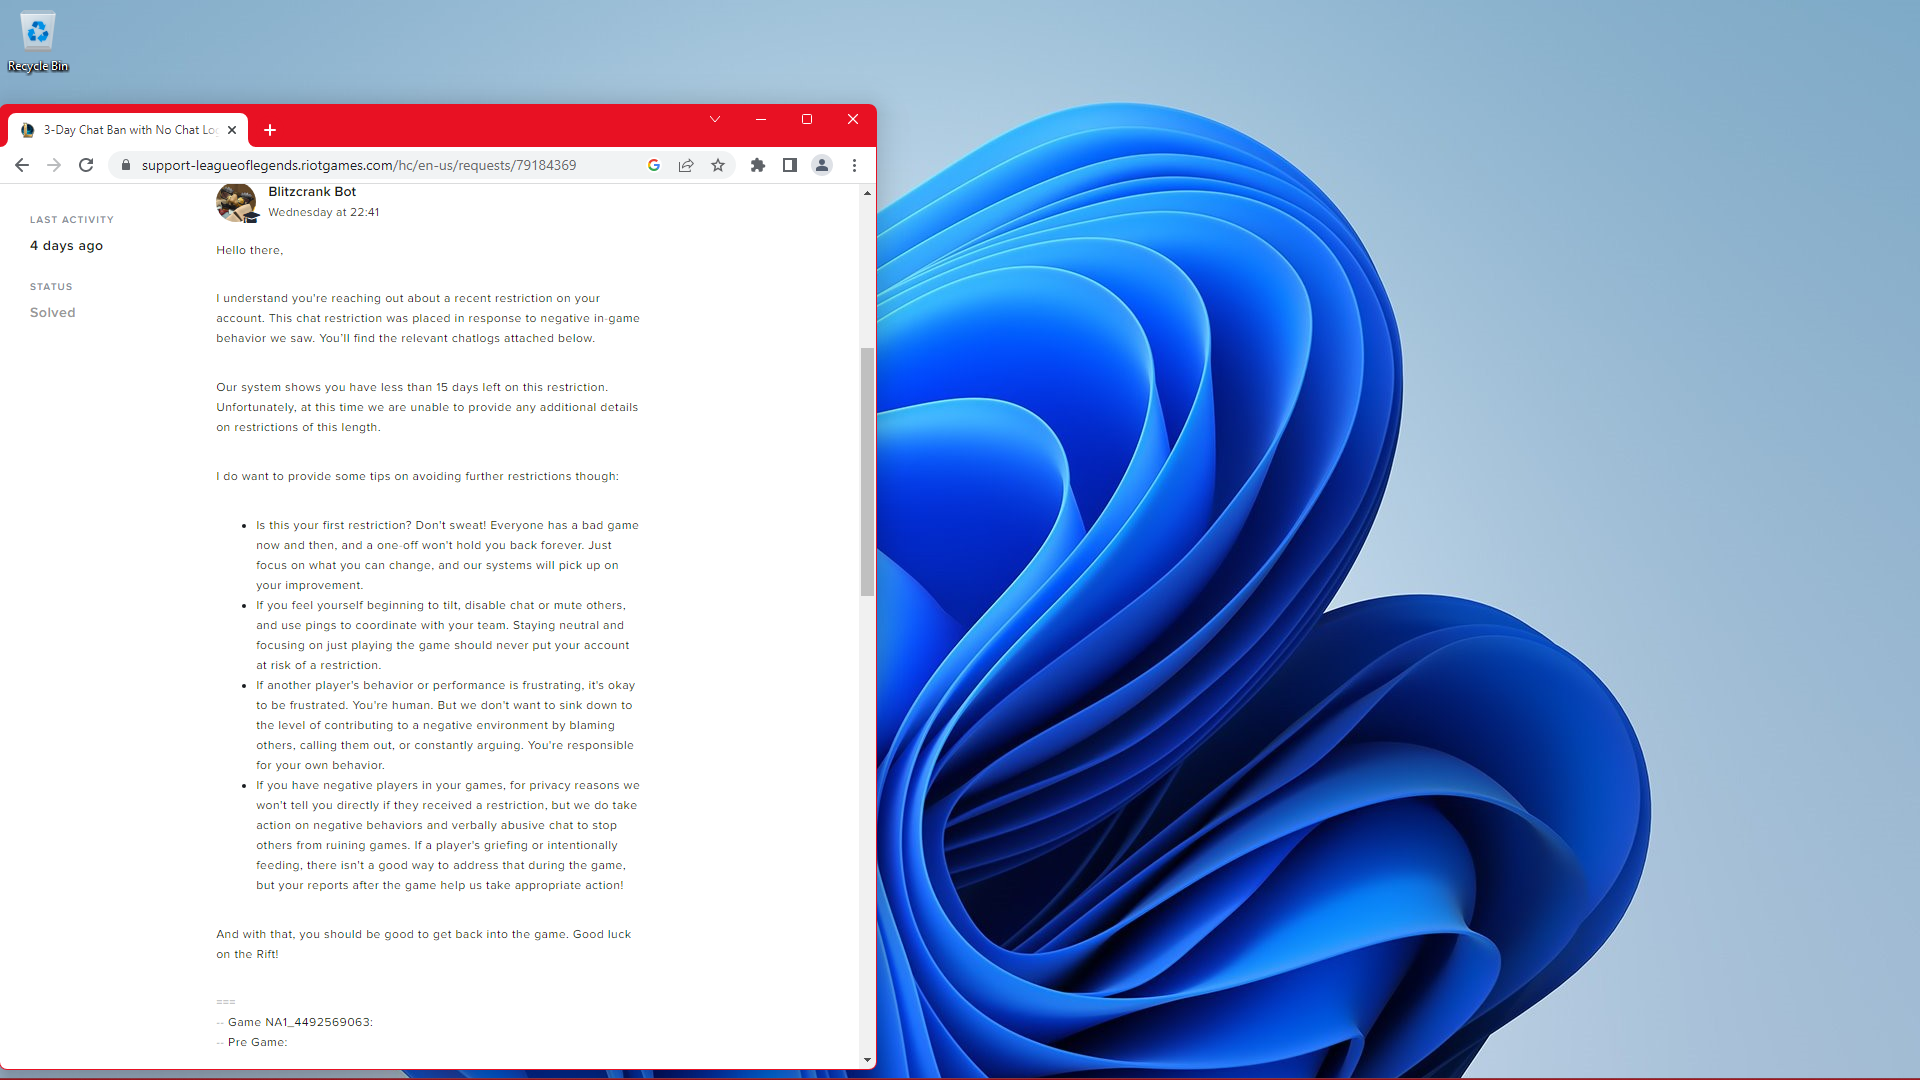Close the 3-Day Chat Ban tab

(232, 130)
